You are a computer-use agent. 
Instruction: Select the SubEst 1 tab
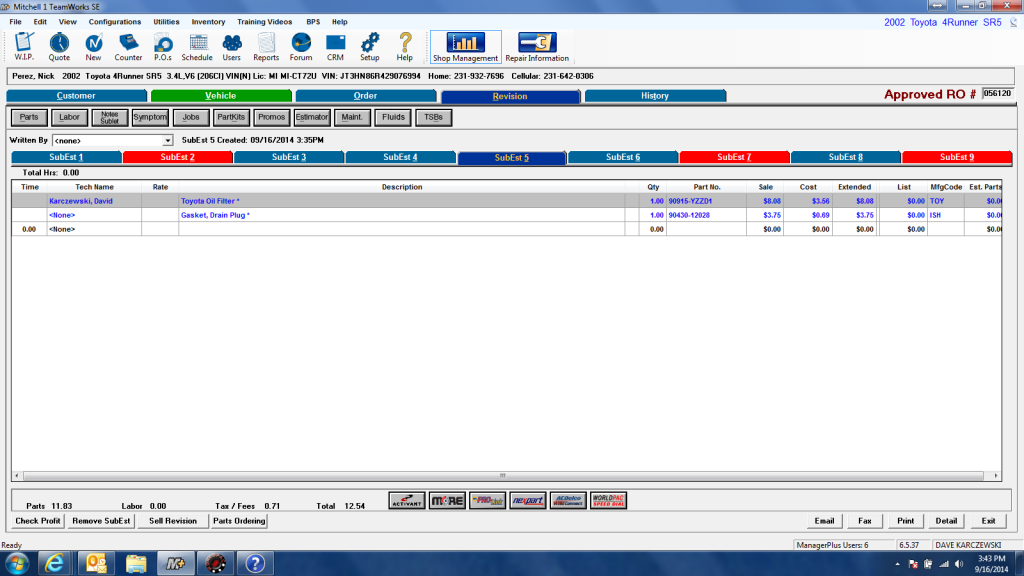coord(67,157)
